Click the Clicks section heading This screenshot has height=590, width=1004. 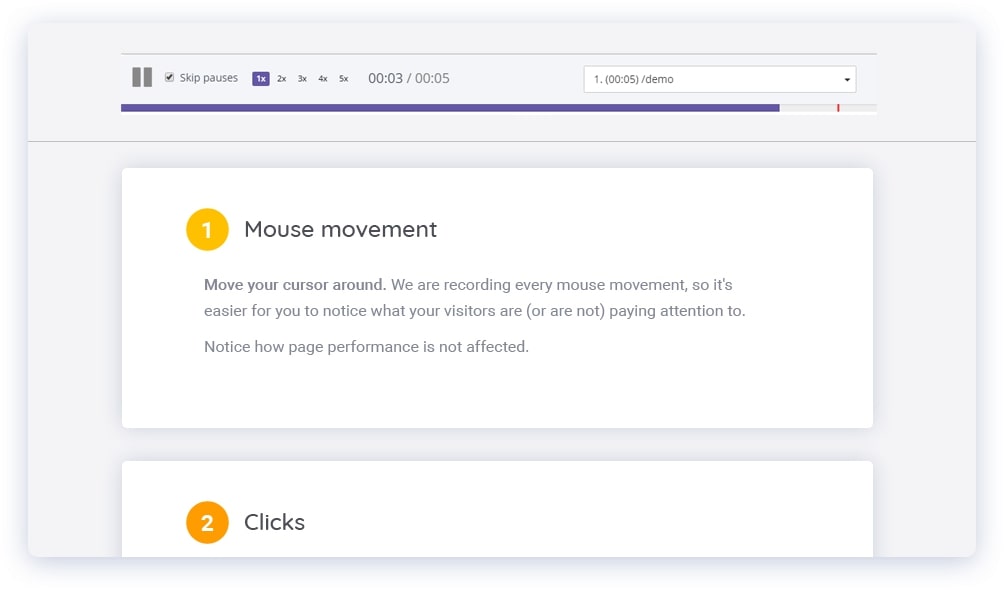point(274,522)
